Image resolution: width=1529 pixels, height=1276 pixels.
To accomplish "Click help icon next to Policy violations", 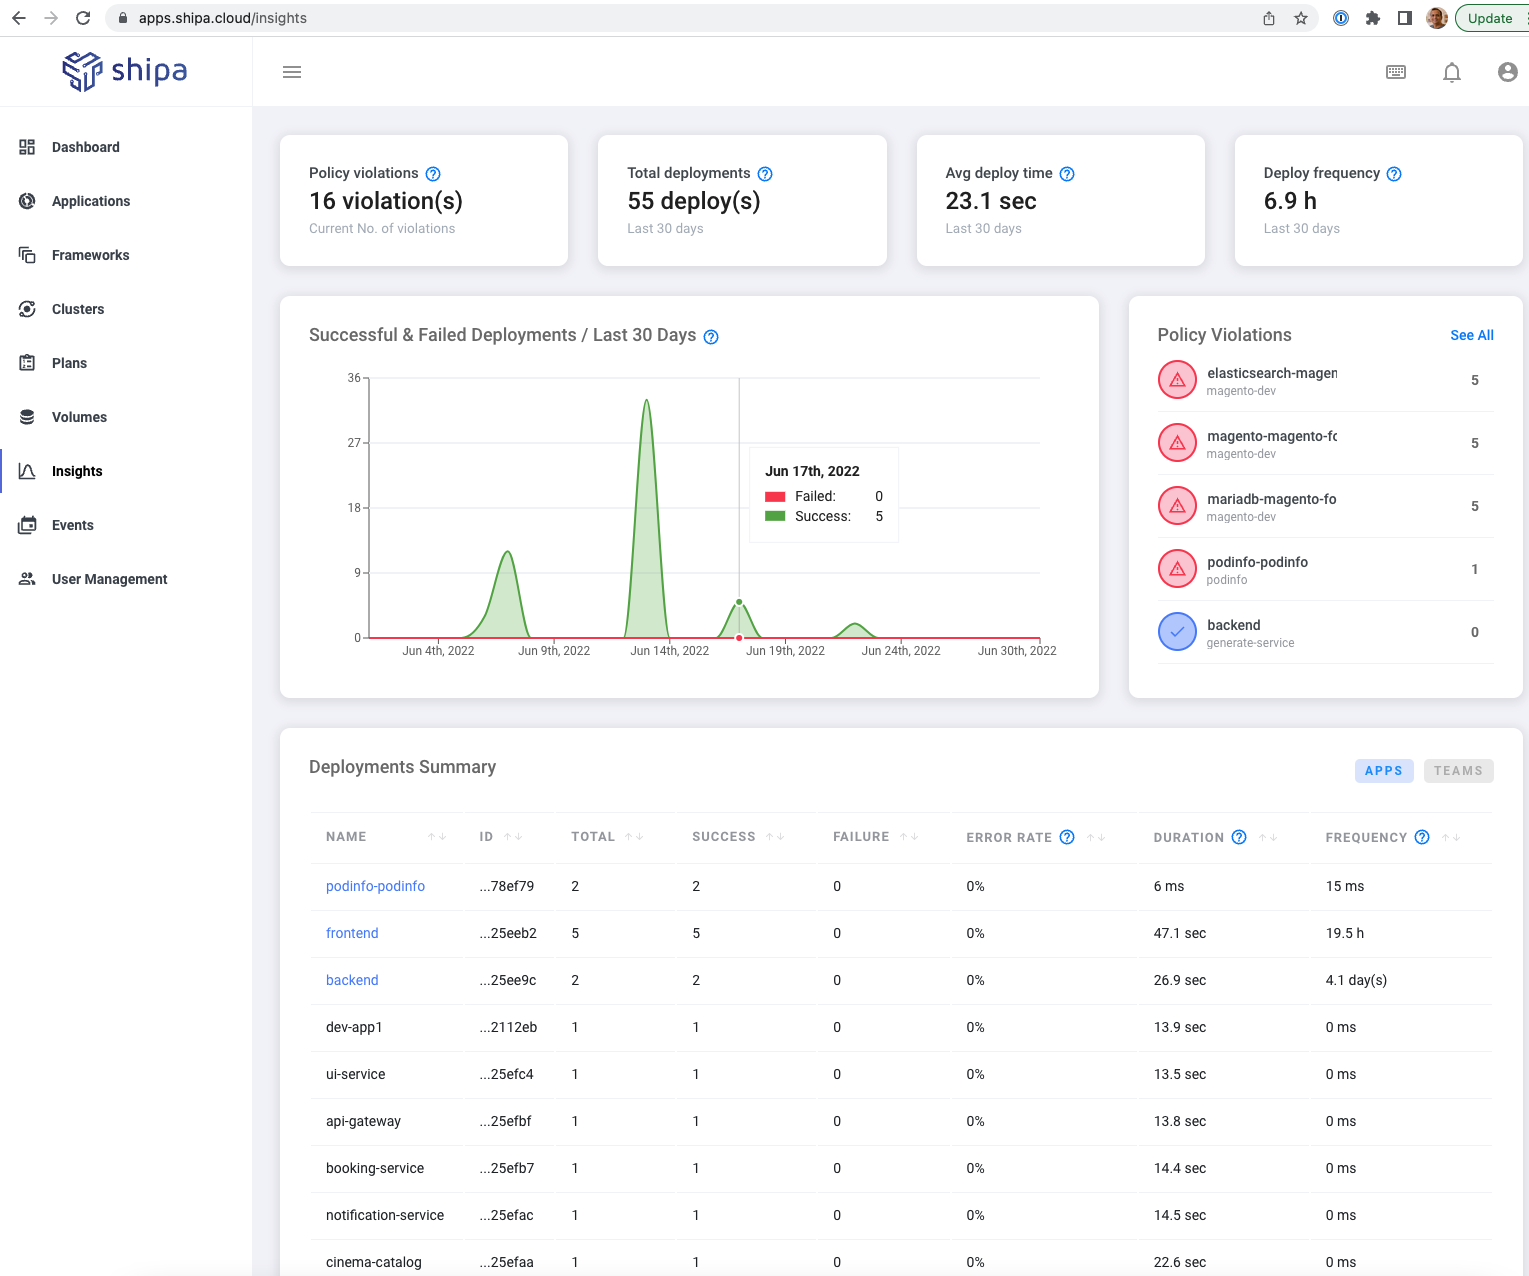I will coord(433,174).
